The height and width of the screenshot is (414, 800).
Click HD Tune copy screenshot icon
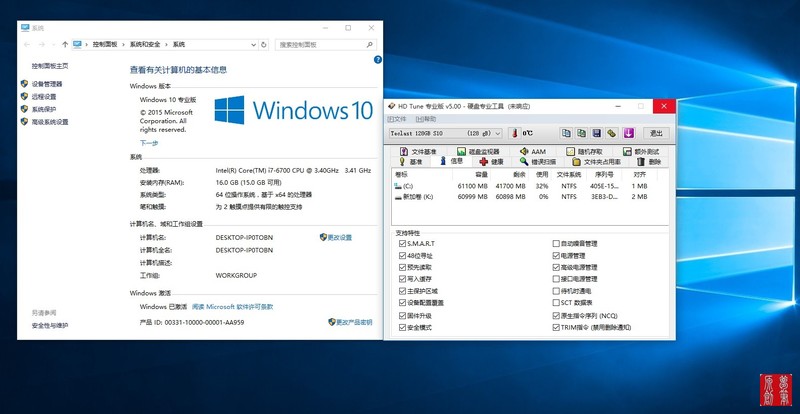click(581, 133)
